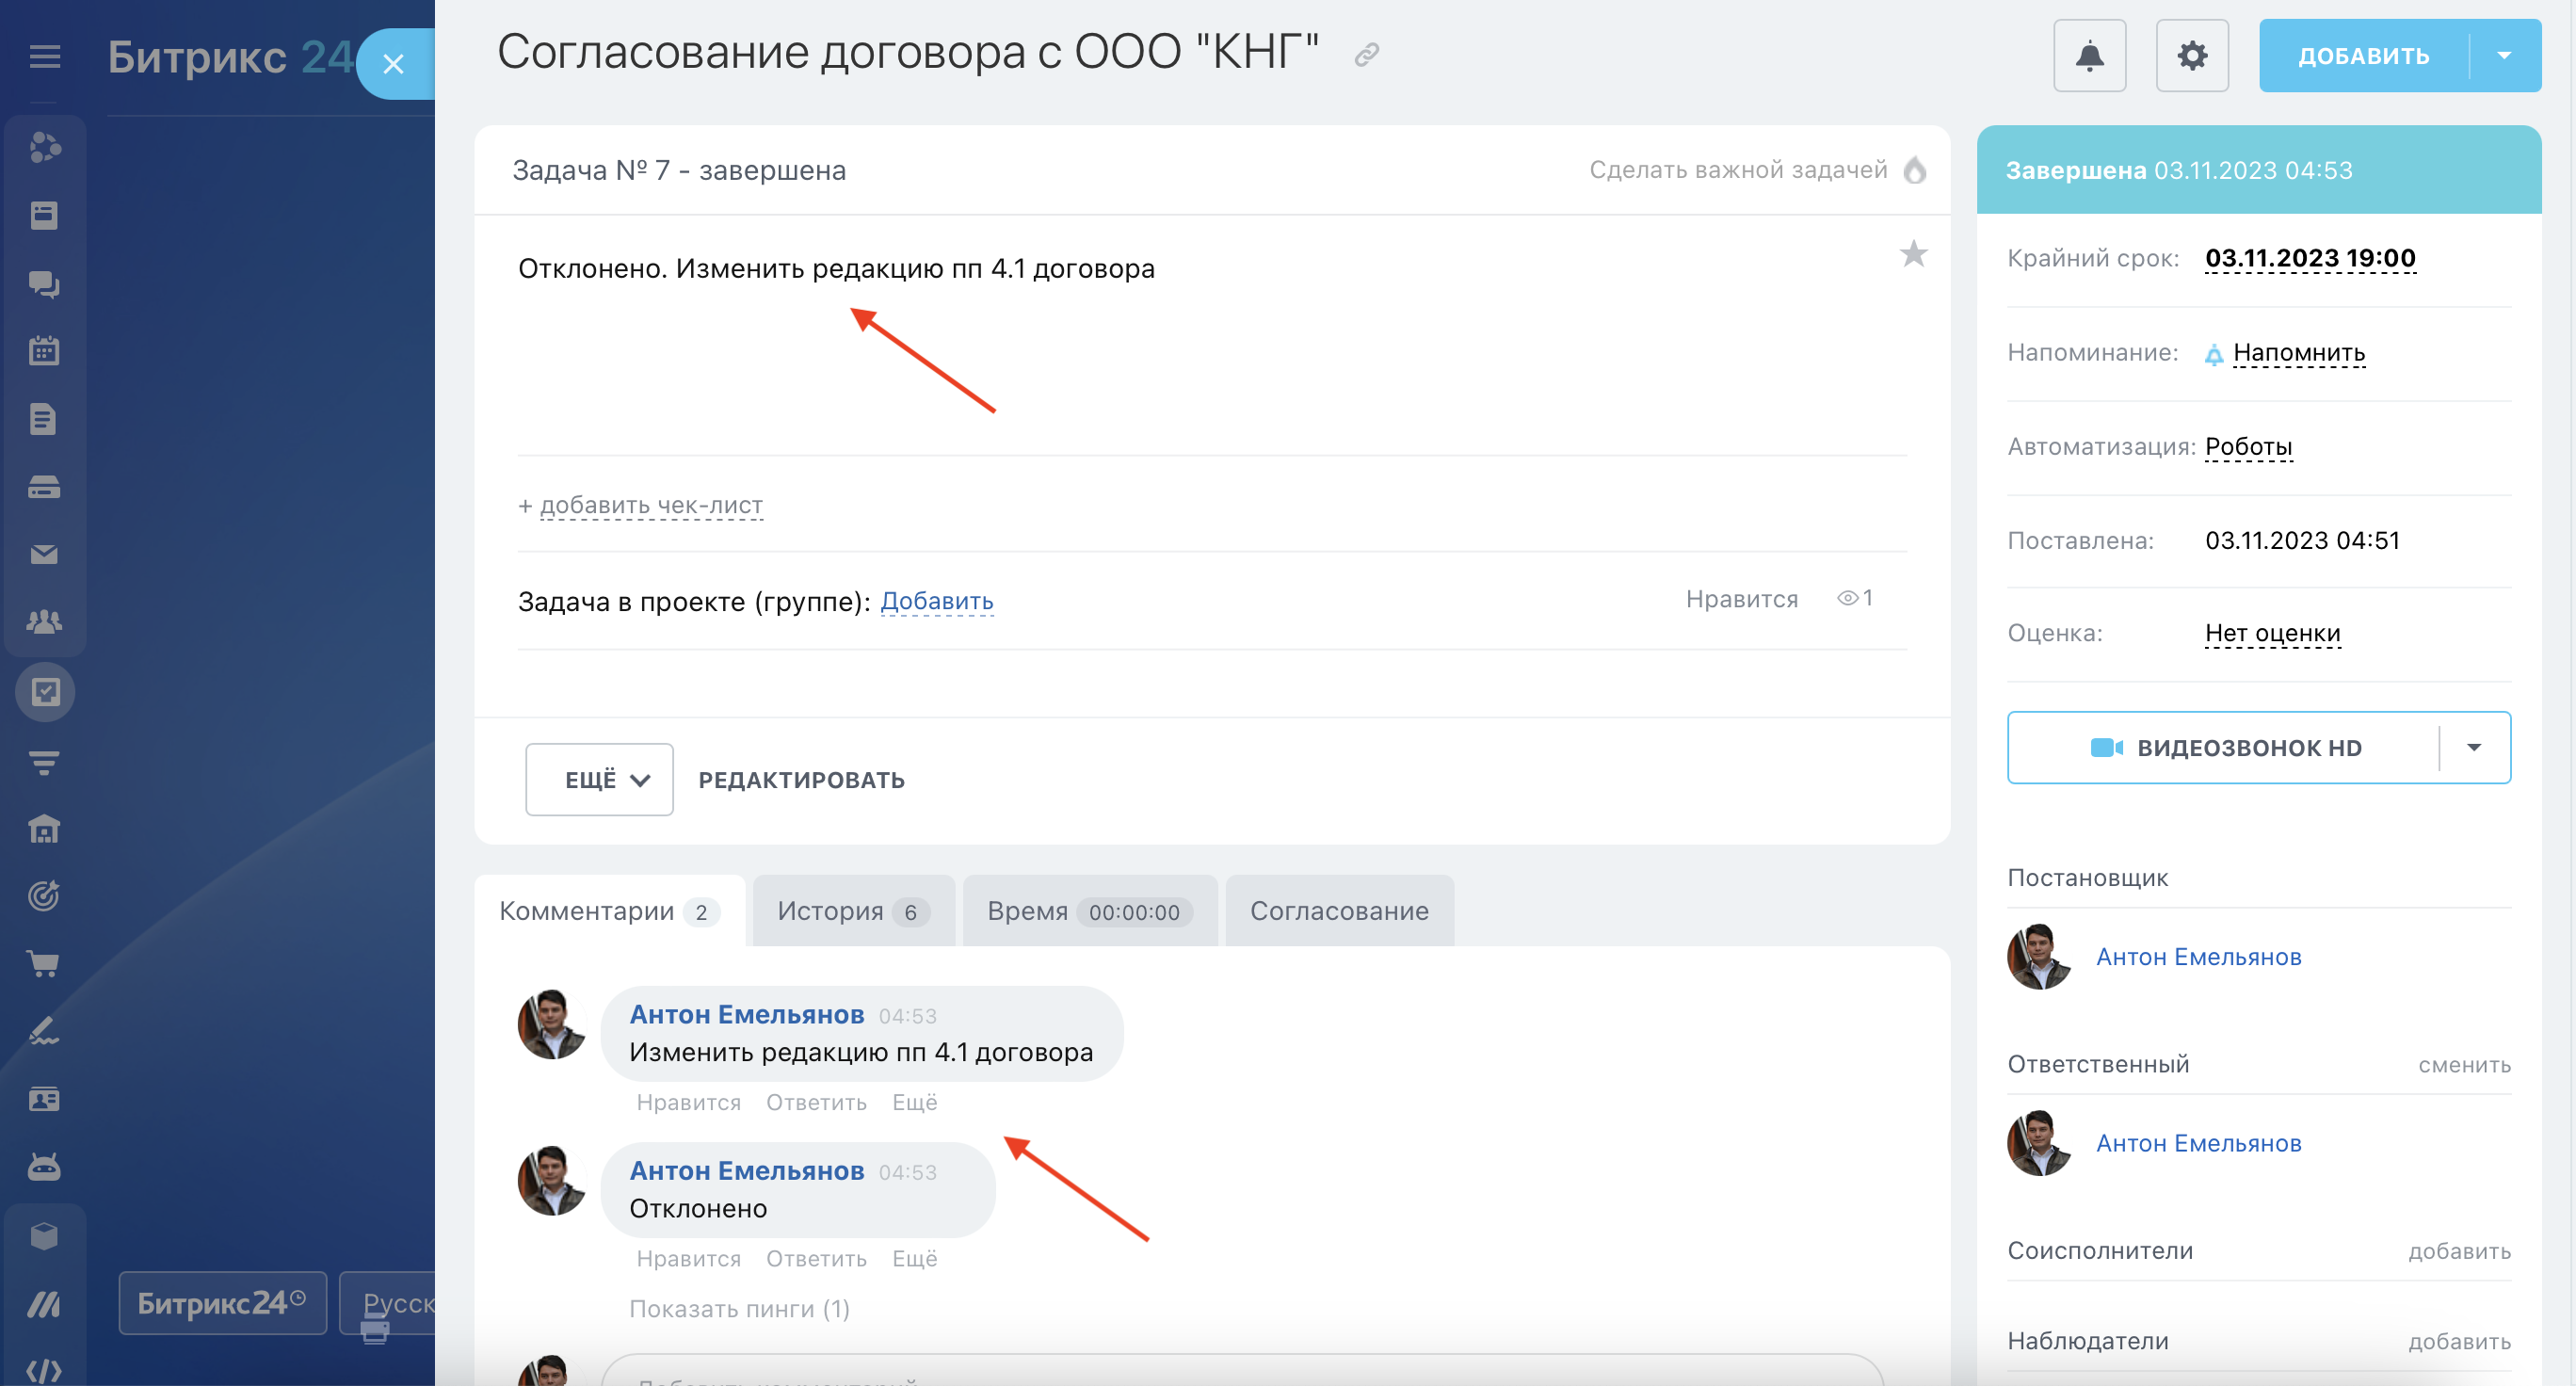2576x1386 pixels.
Task: Toggle Like under the Отклонено comment
Action: pos(688,1258)
